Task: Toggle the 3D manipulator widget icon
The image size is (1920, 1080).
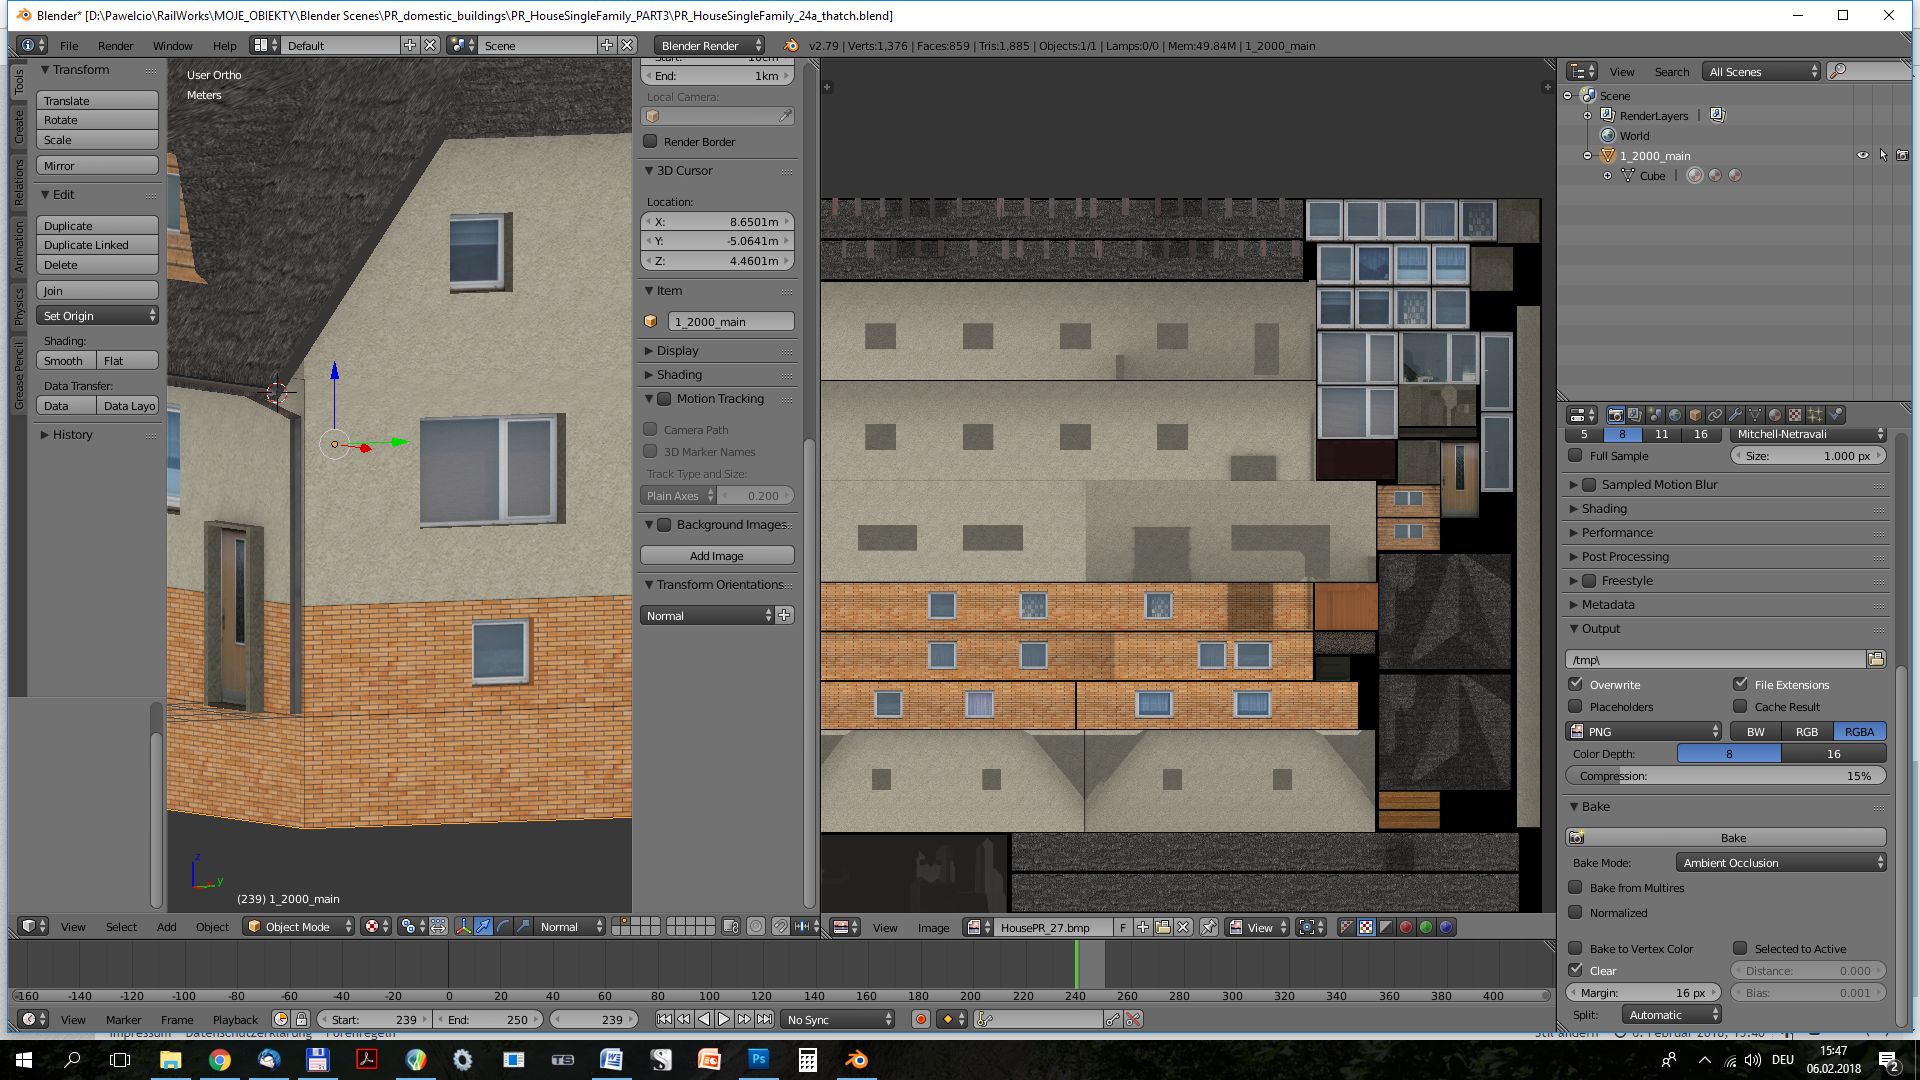Action: pyautogui.click(x=463, y=927)
